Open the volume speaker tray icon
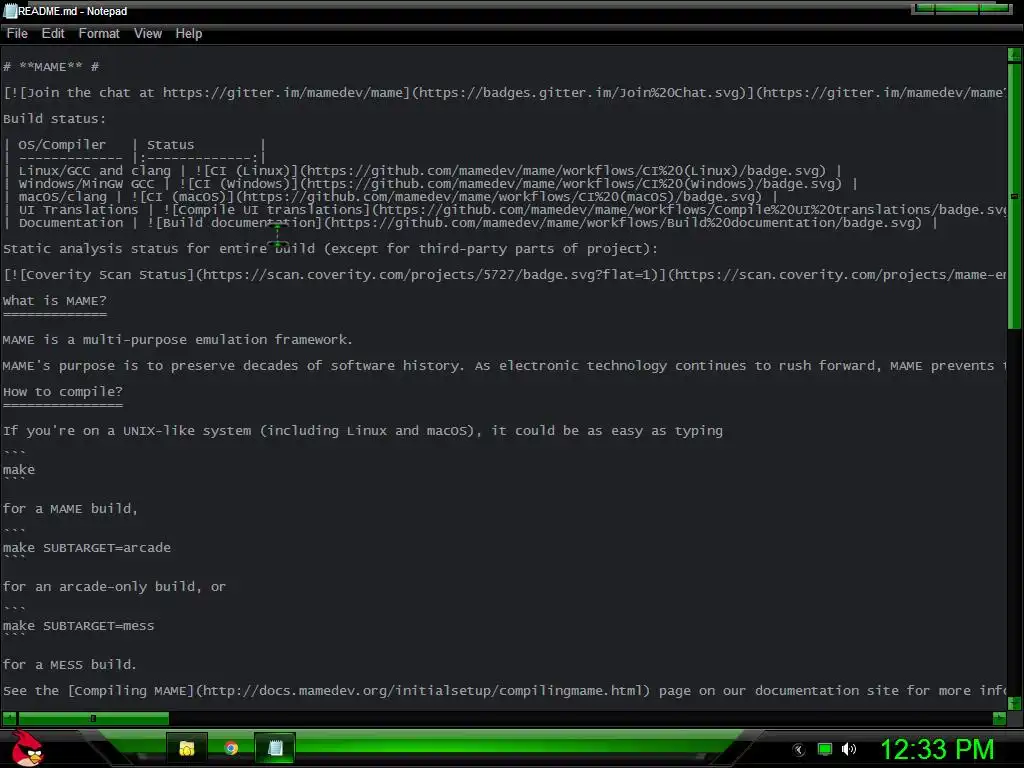 pyautogui.click(x=849, y=749)
